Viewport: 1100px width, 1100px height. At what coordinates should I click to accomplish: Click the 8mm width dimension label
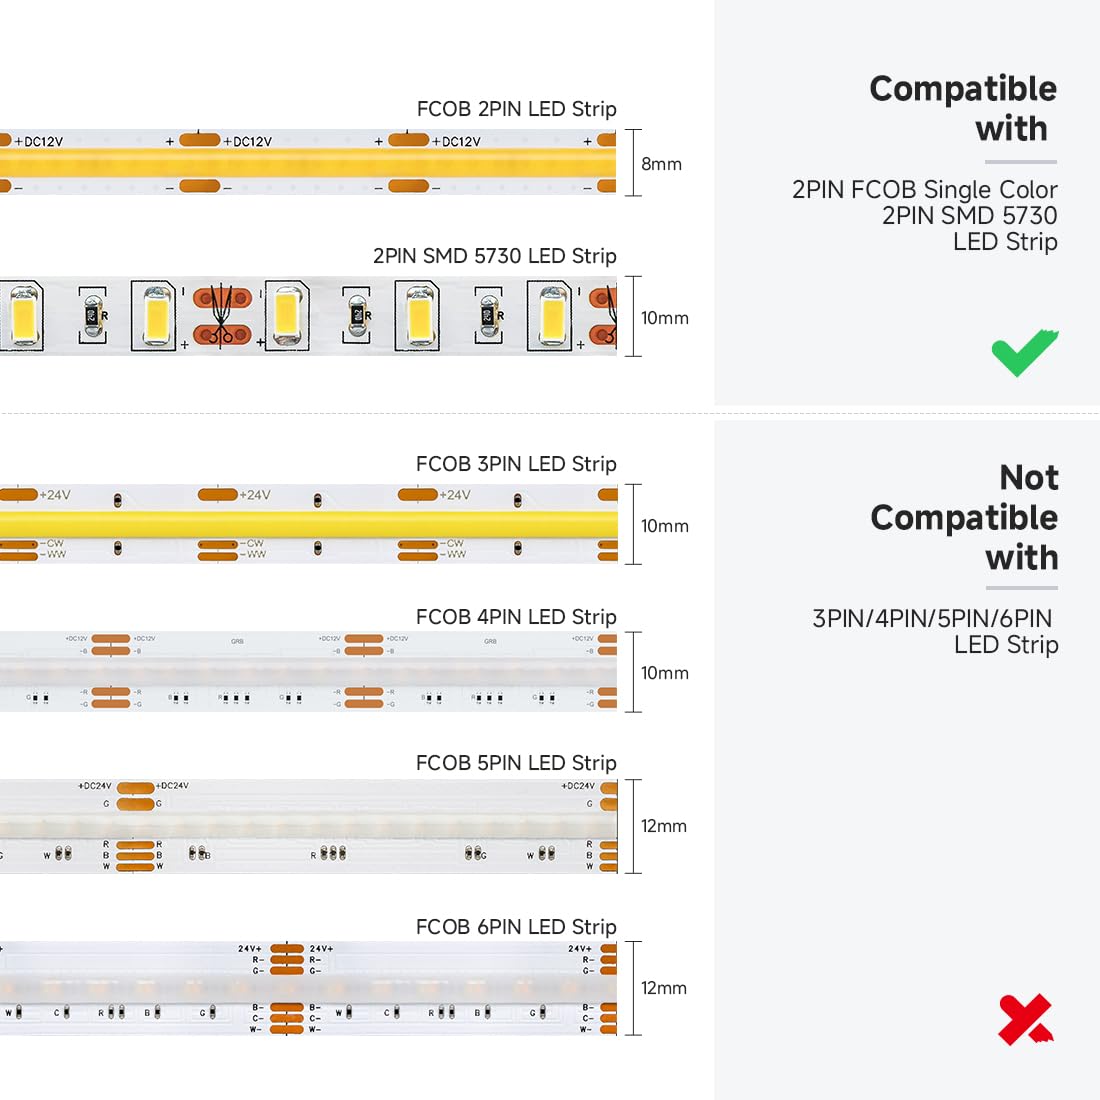pos(661,164)
